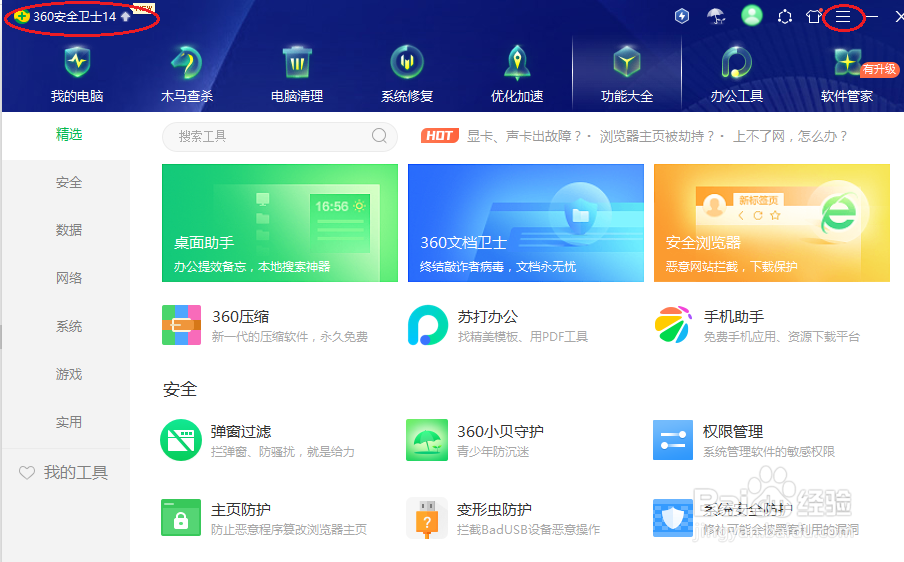Select the 游戏 sidebar category
The width and height of the screenshot is (904, 562).
tap(69, 375)
